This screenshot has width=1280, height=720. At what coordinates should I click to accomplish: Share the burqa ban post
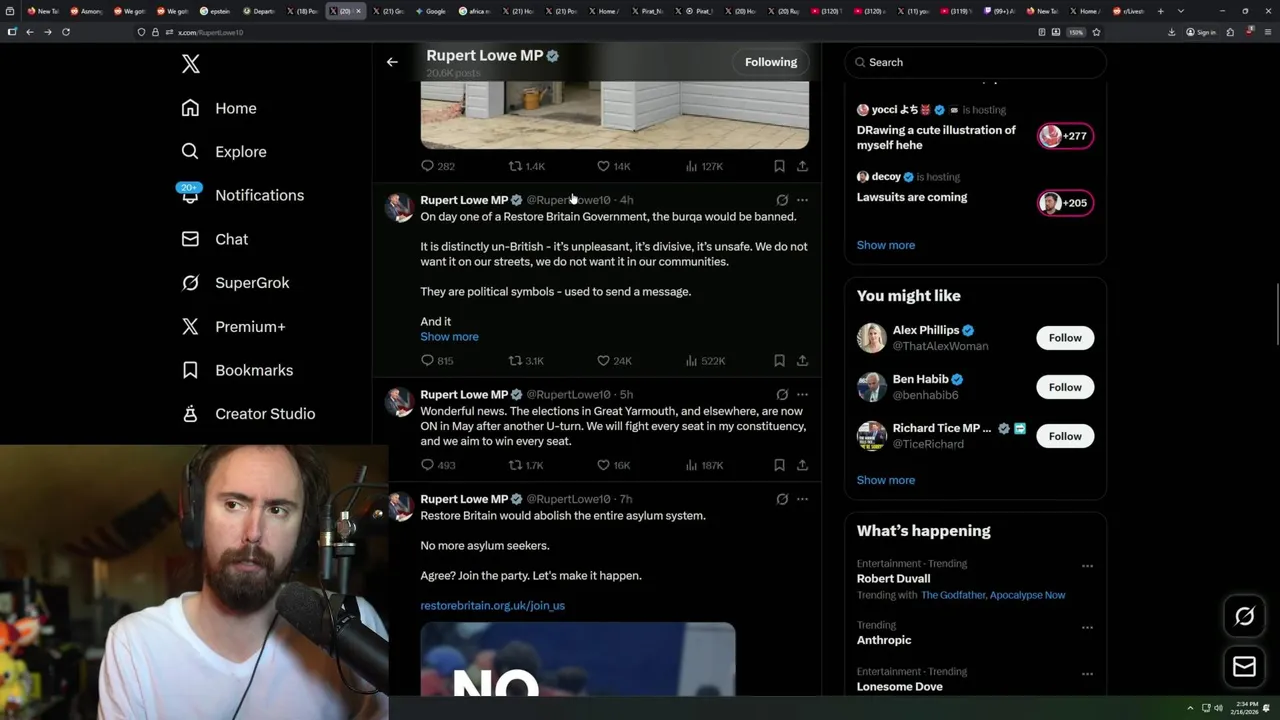802,361
